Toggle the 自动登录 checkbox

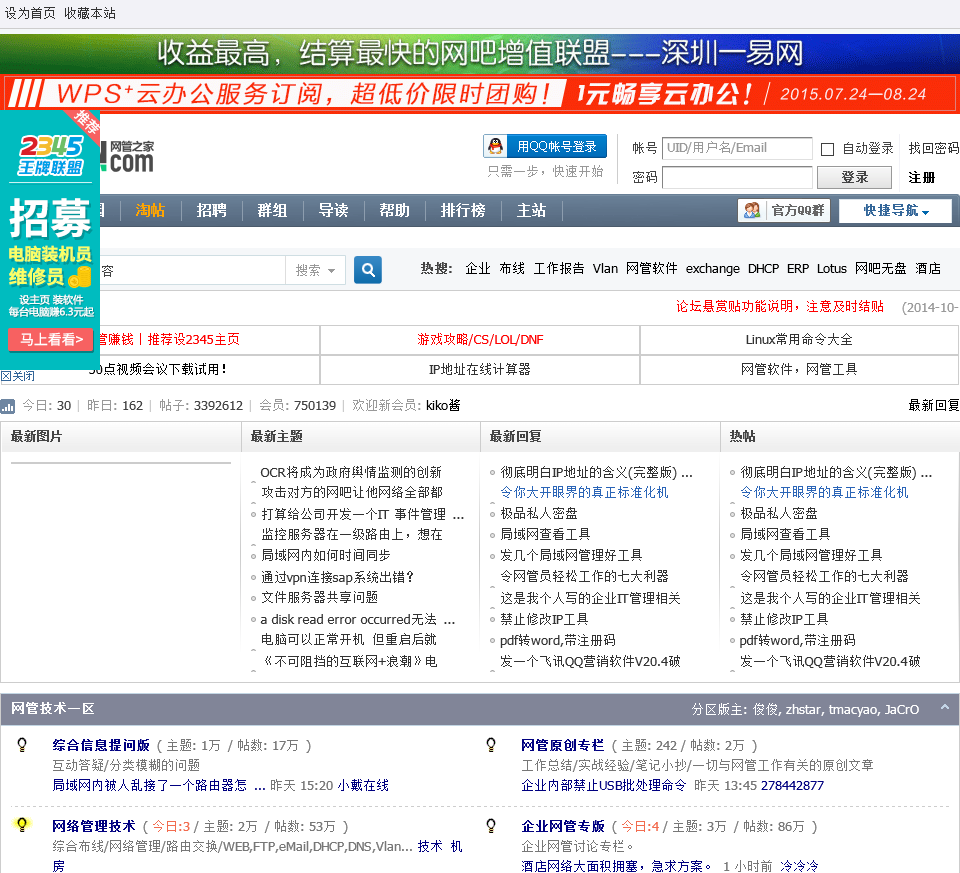pyautogui.click(x=827, y=149)
